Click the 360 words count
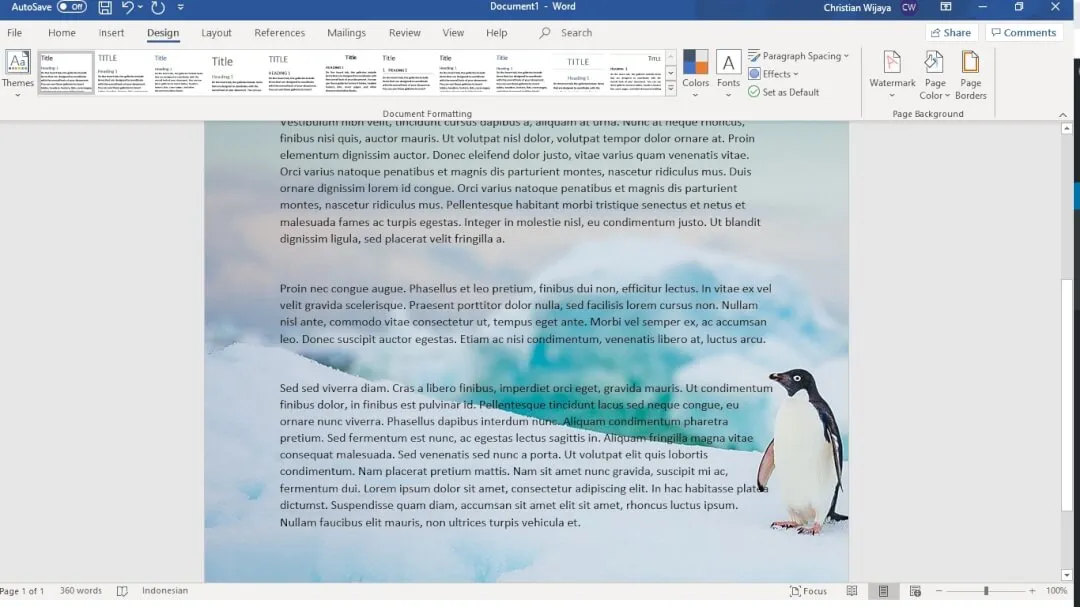This screenshot has width=1080, height=607. coord(80,590)
